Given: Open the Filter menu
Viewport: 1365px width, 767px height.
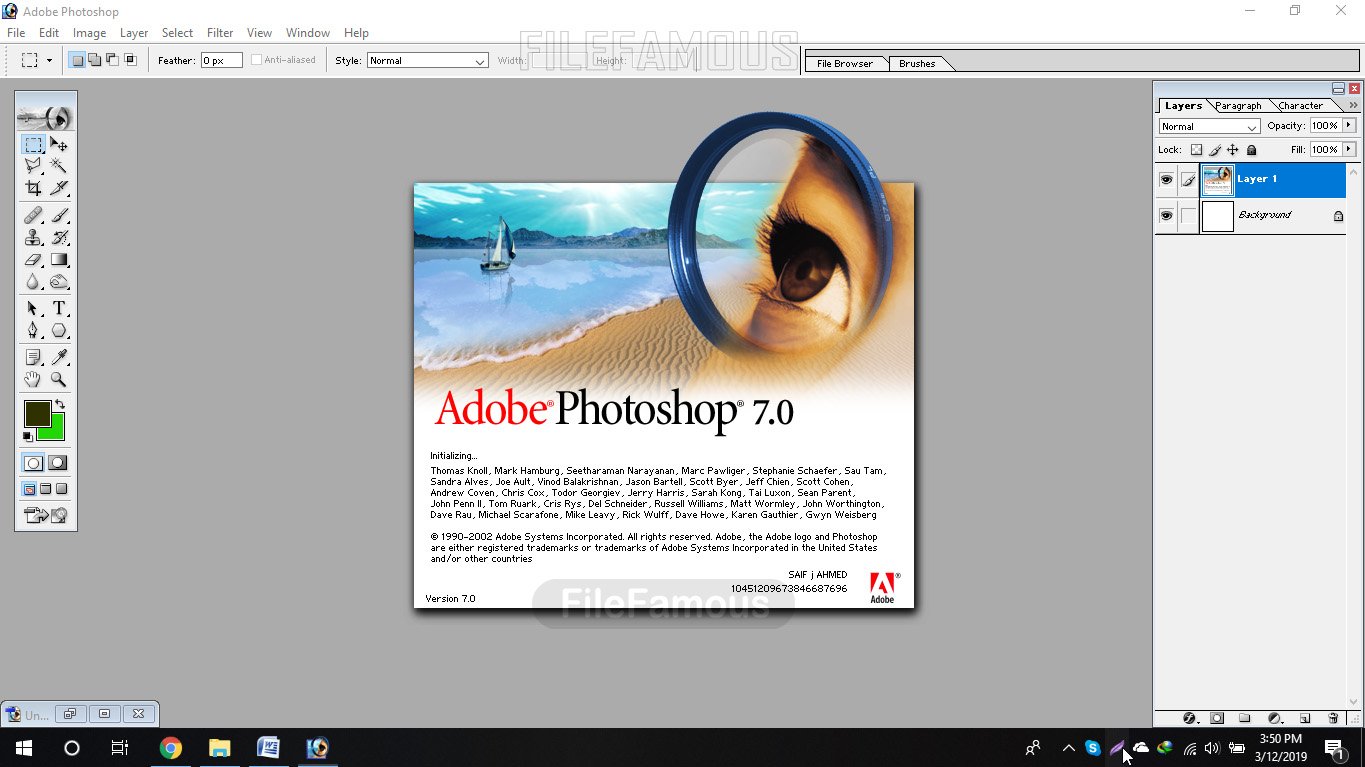Looking at the screenshot, I should coord(220,33).
